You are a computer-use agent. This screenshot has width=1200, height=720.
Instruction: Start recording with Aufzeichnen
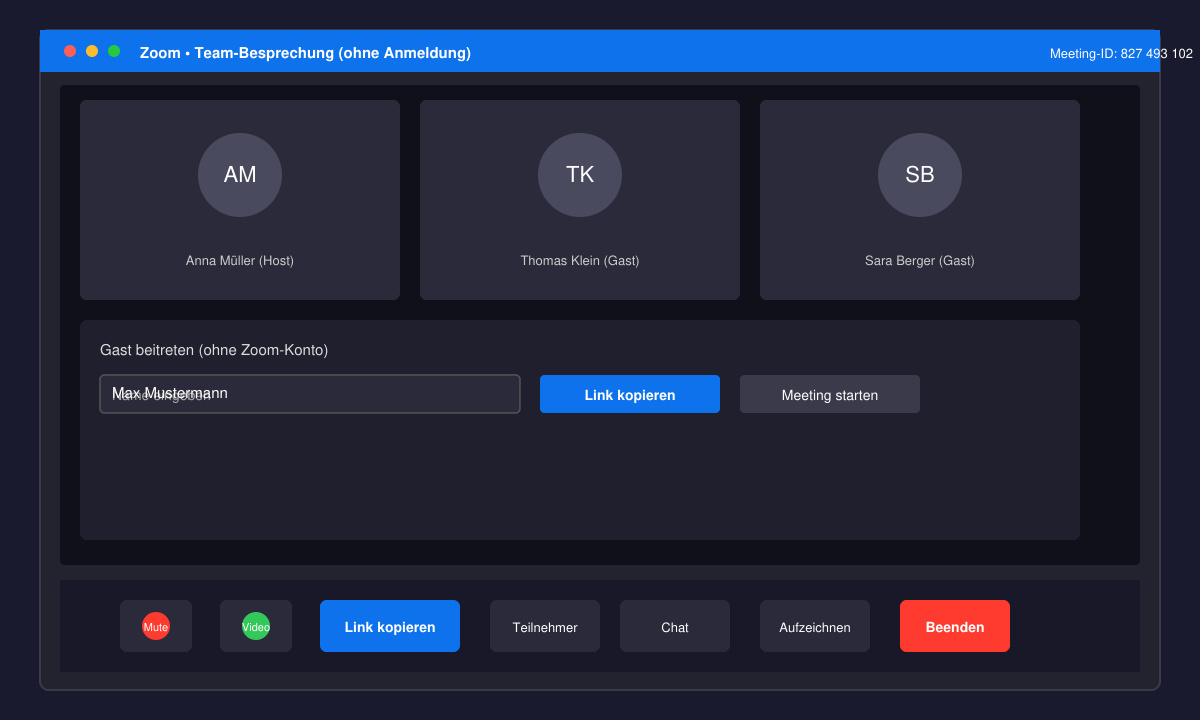(815, 626)
